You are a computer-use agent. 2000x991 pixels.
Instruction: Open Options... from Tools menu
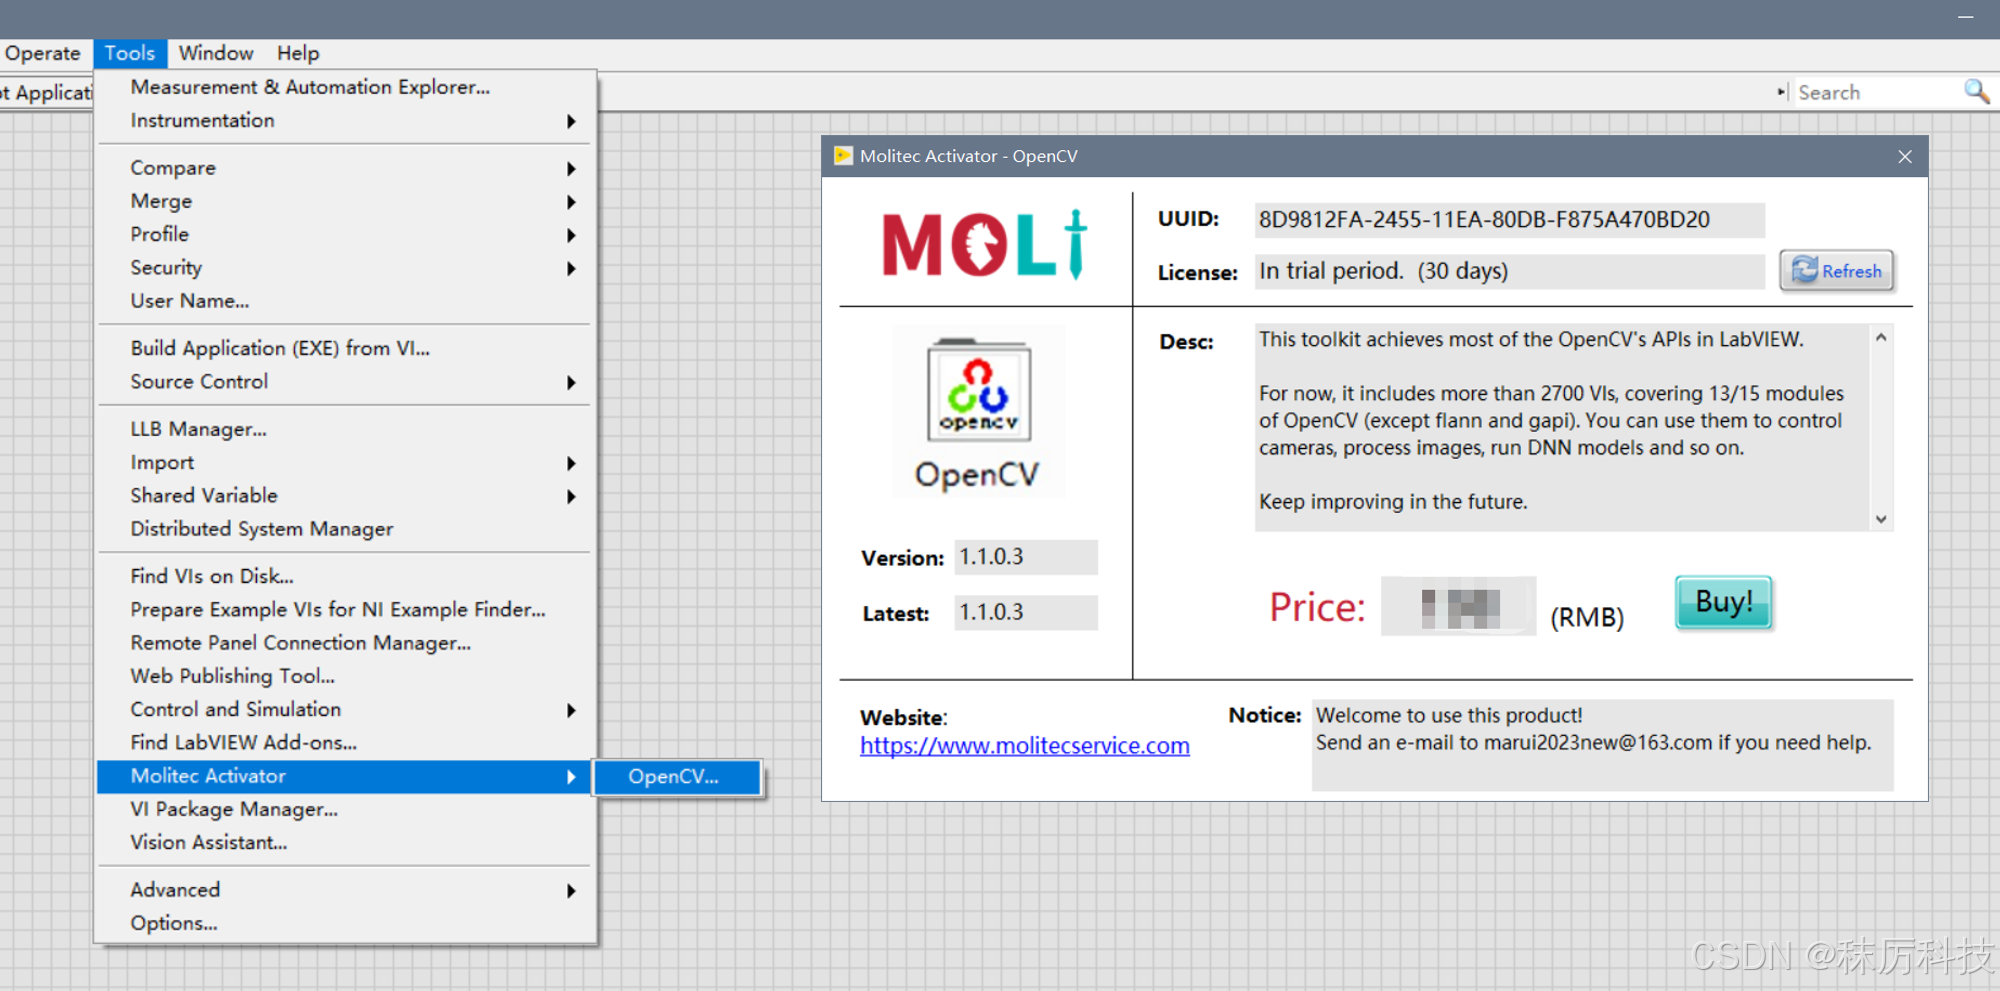point(346,923)
